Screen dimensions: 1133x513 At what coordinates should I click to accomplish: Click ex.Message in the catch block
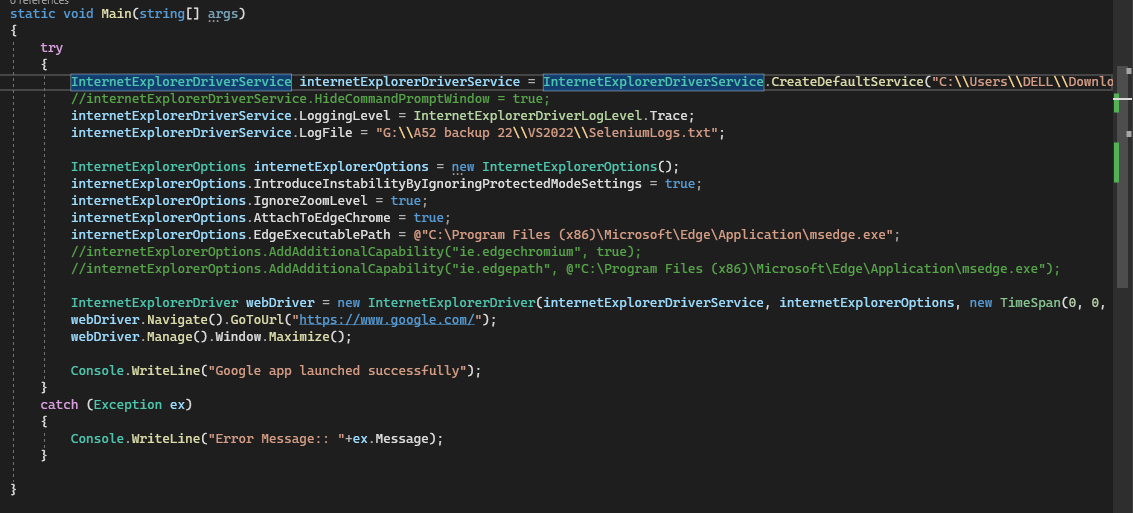coord(390,439)
